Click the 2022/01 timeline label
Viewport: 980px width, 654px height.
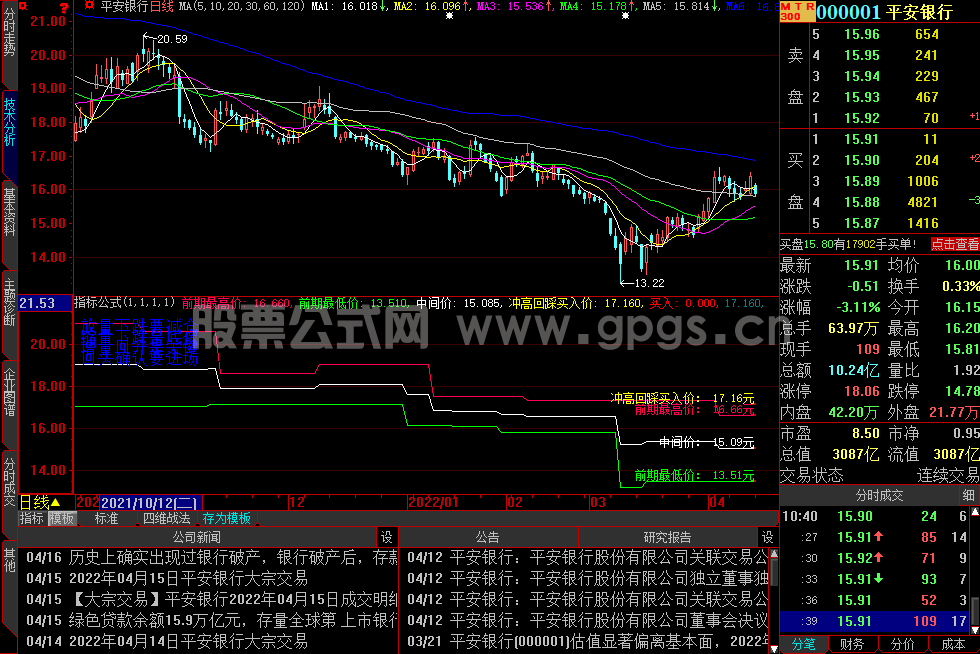pyautogui.click(x=433, y=502)
